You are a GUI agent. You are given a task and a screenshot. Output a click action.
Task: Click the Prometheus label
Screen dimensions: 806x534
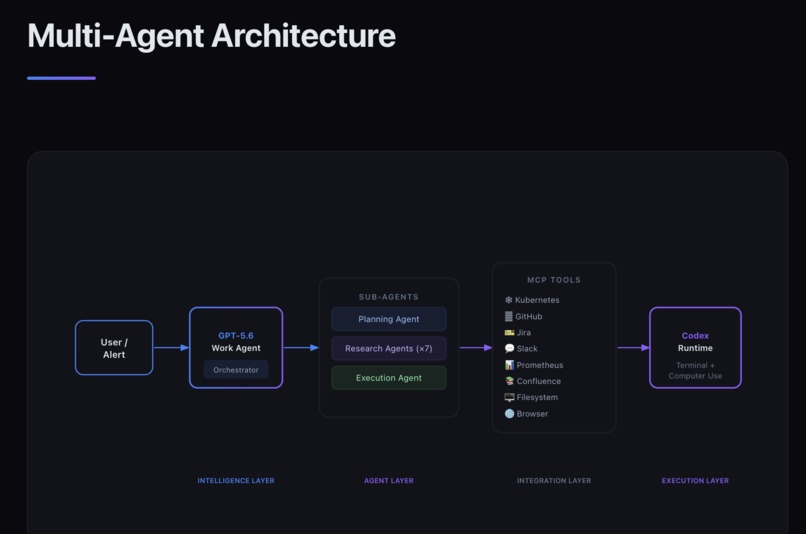click(x=540, y=365)
